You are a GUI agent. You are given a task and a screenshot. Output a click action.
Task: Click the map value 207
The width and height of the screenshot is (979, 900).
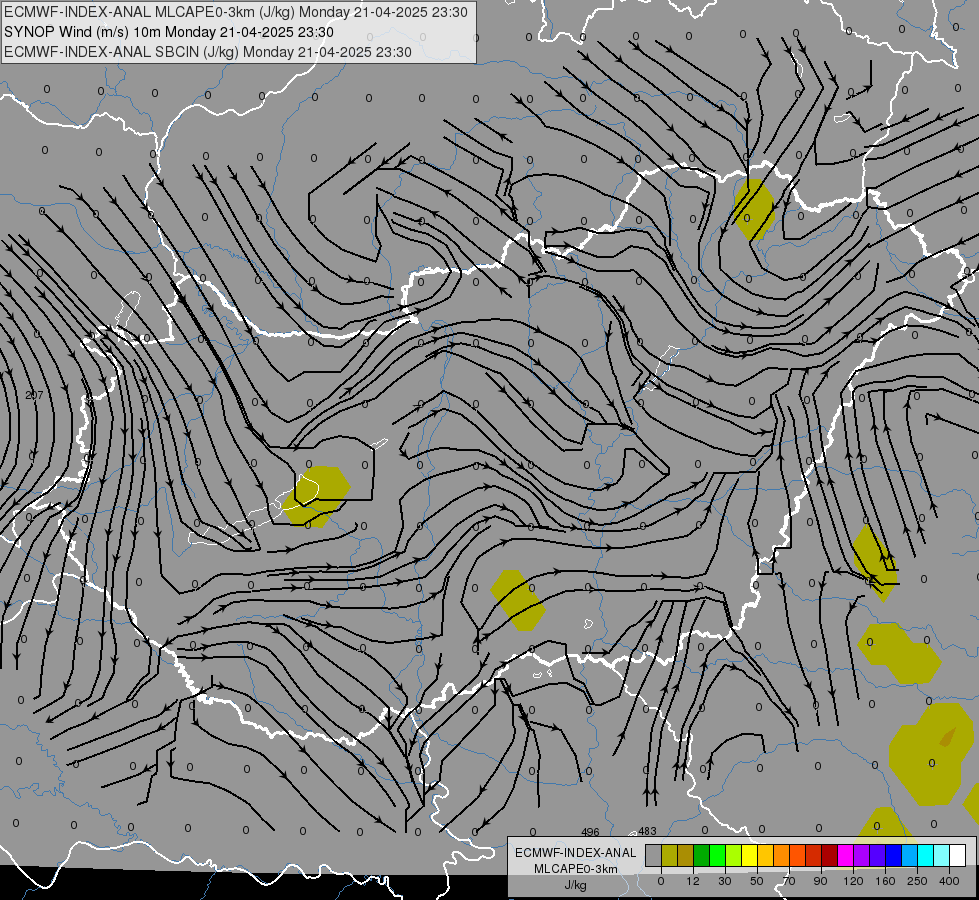click(34, 395)
